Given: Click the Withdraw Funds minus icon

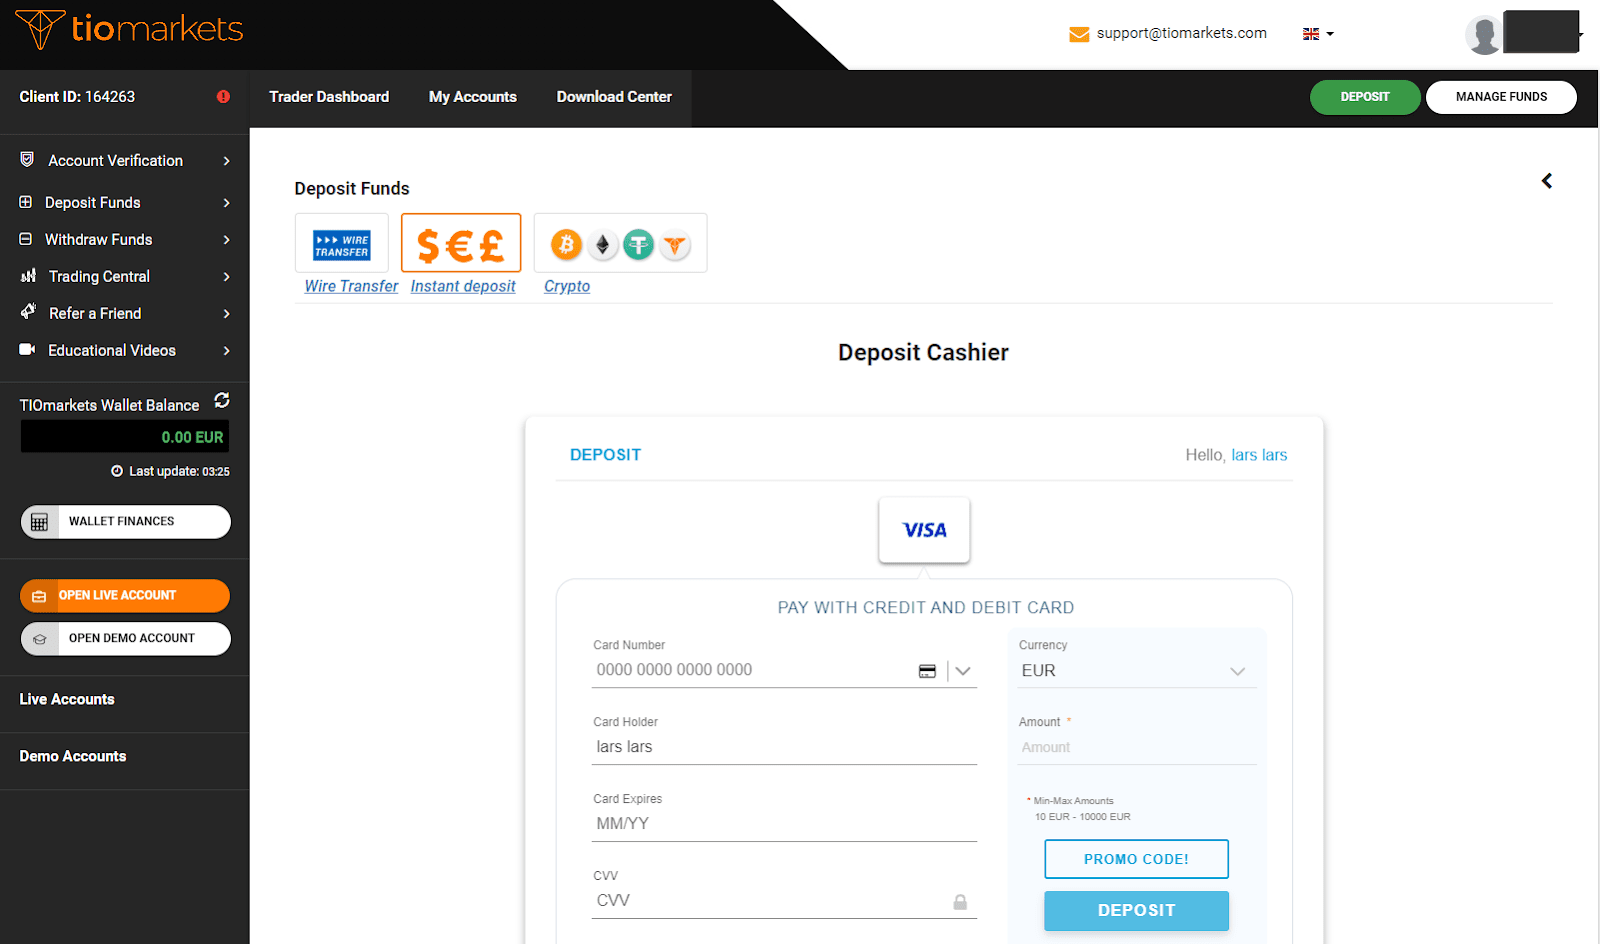Looking at the screenshot, I should point(26,239).
